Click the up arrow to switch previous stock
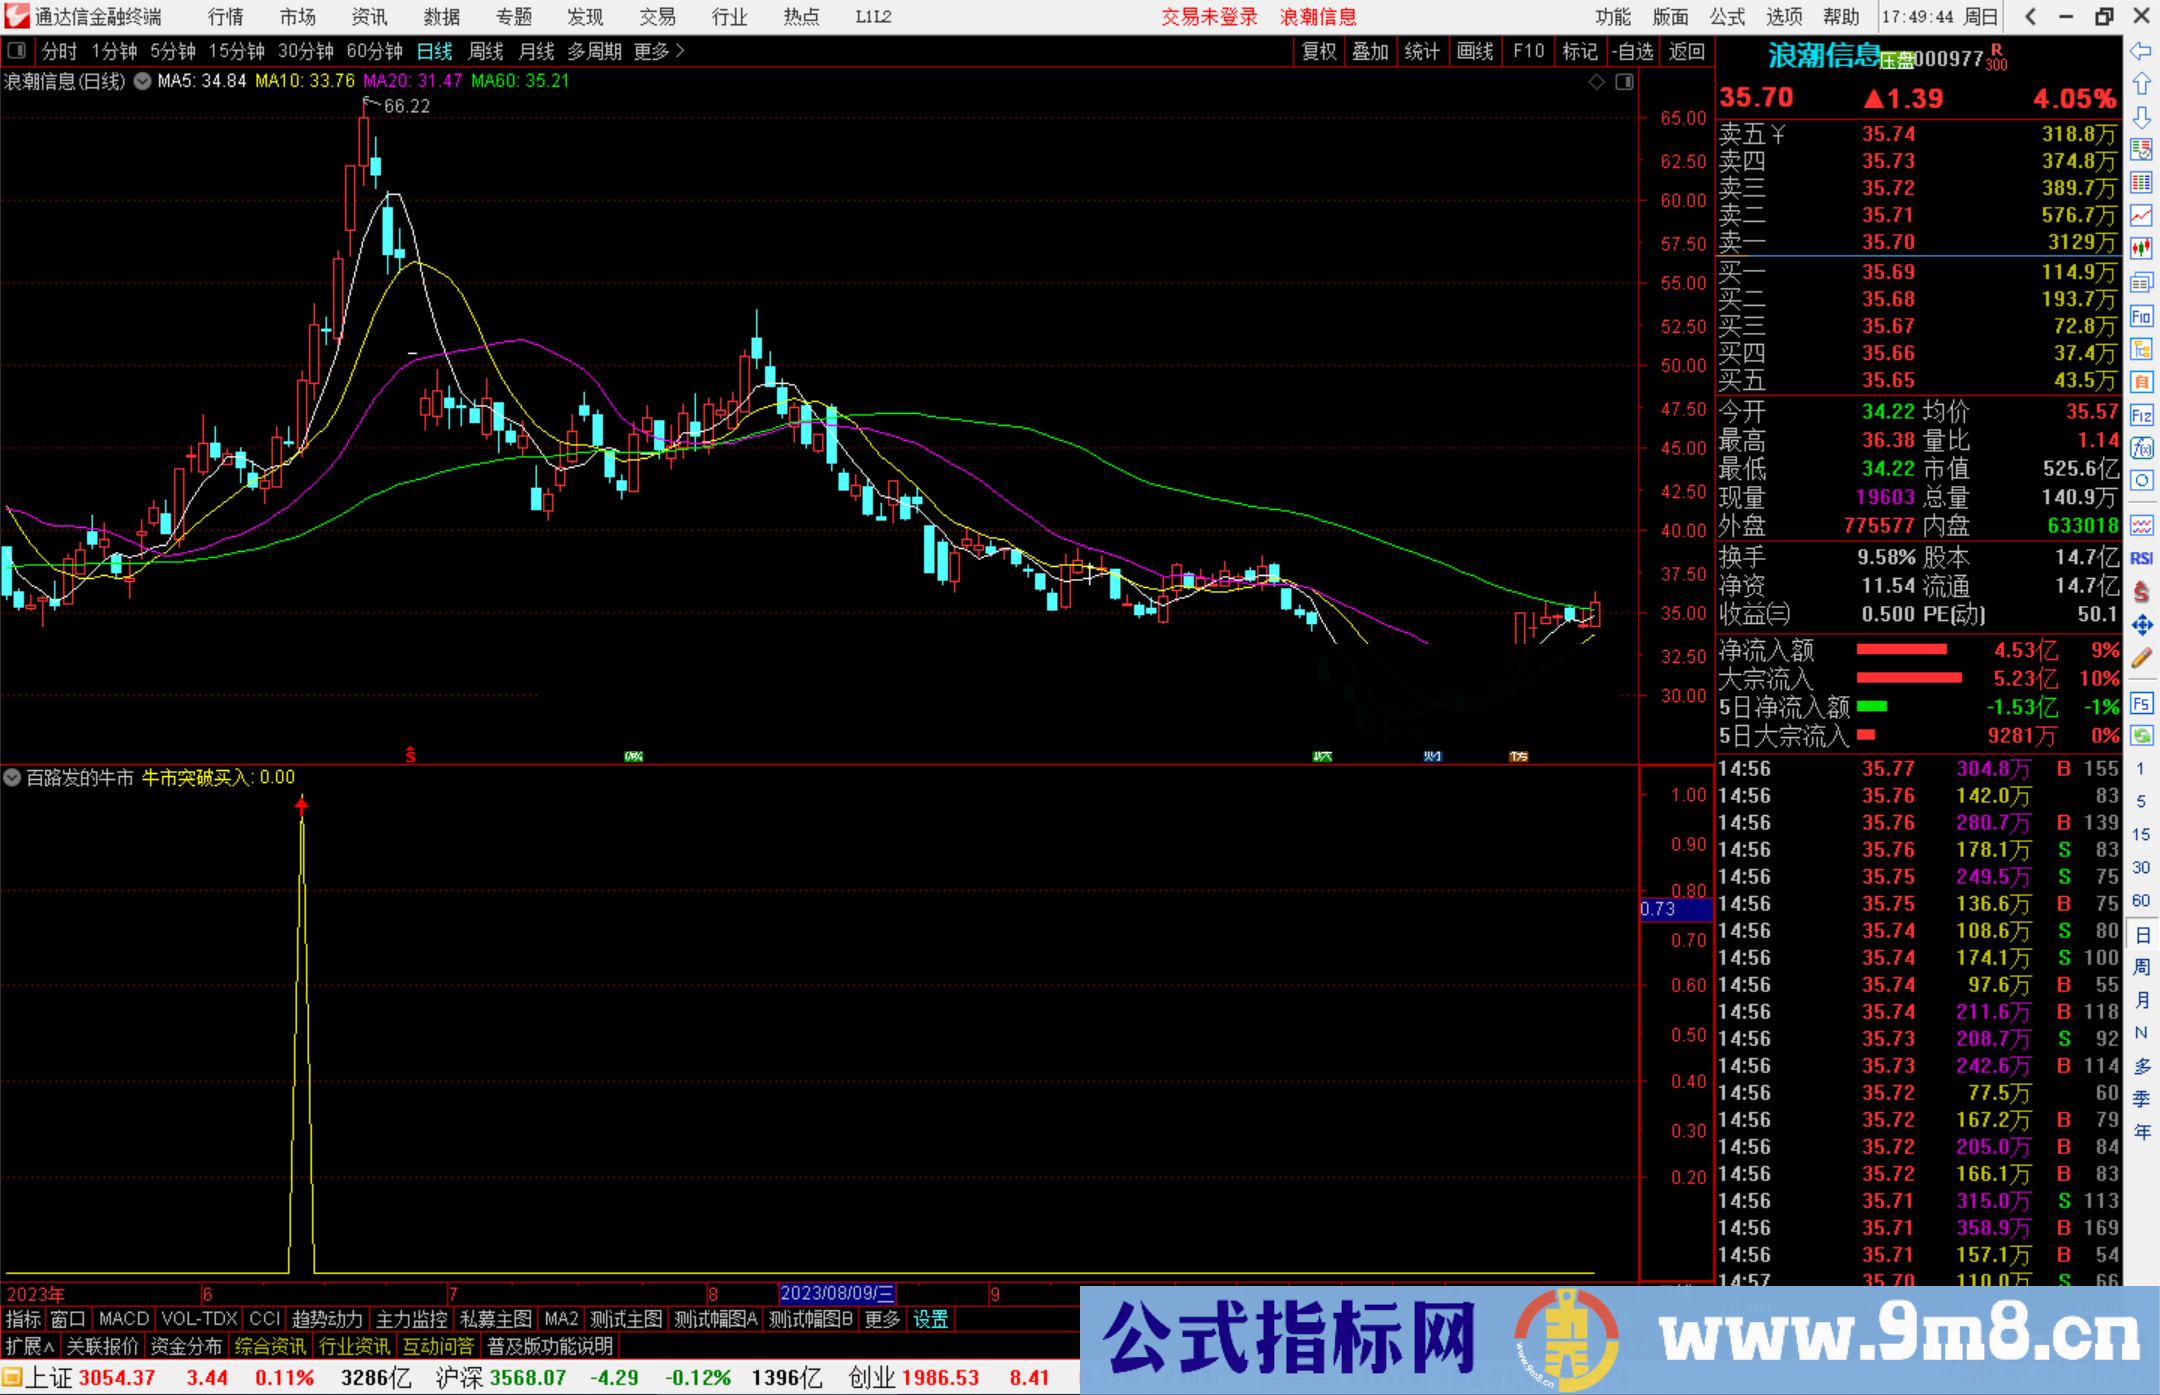This screenshot has width=2160, height=1395. tap(2142, 83)
